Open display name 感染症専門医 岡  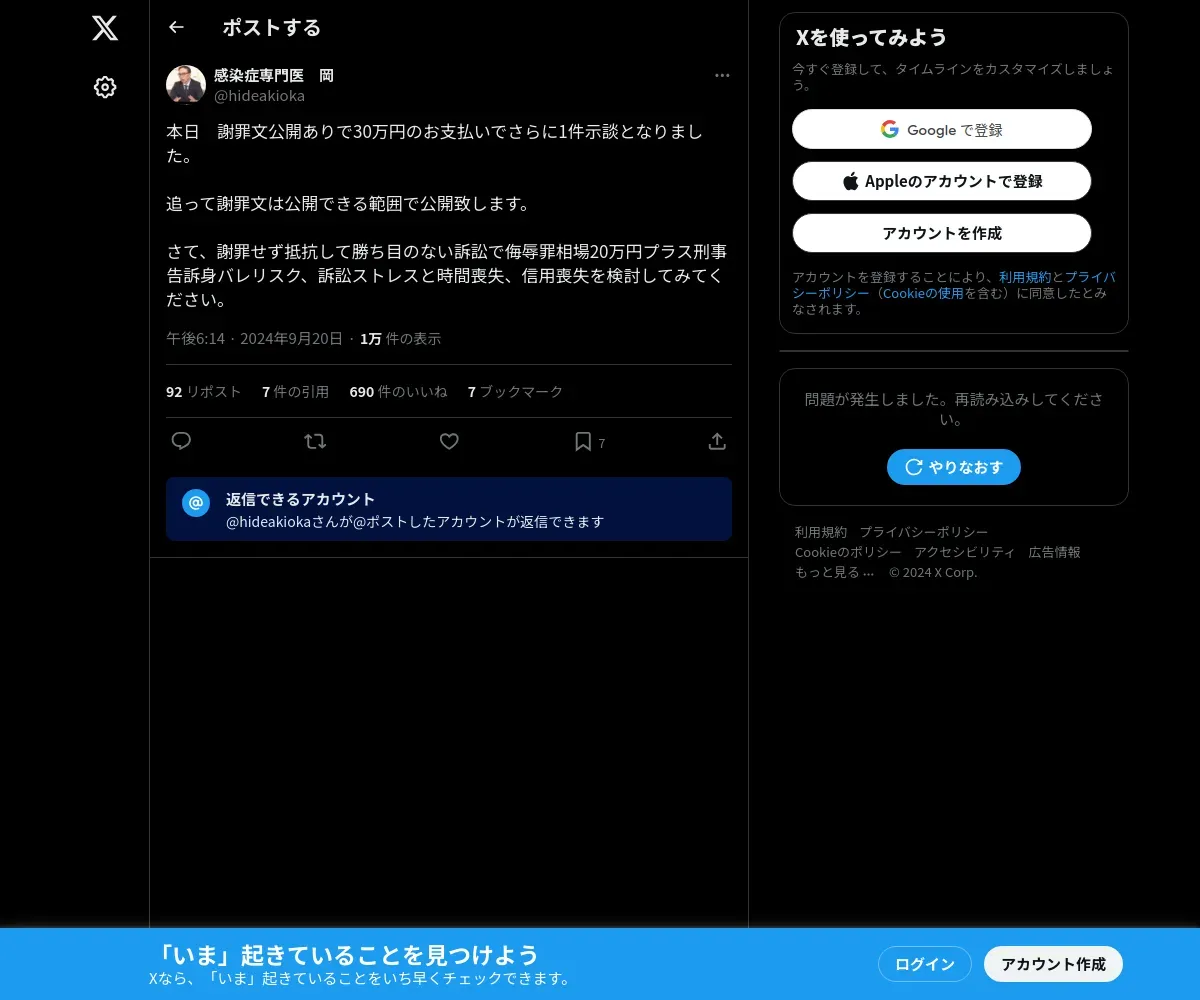274,75
